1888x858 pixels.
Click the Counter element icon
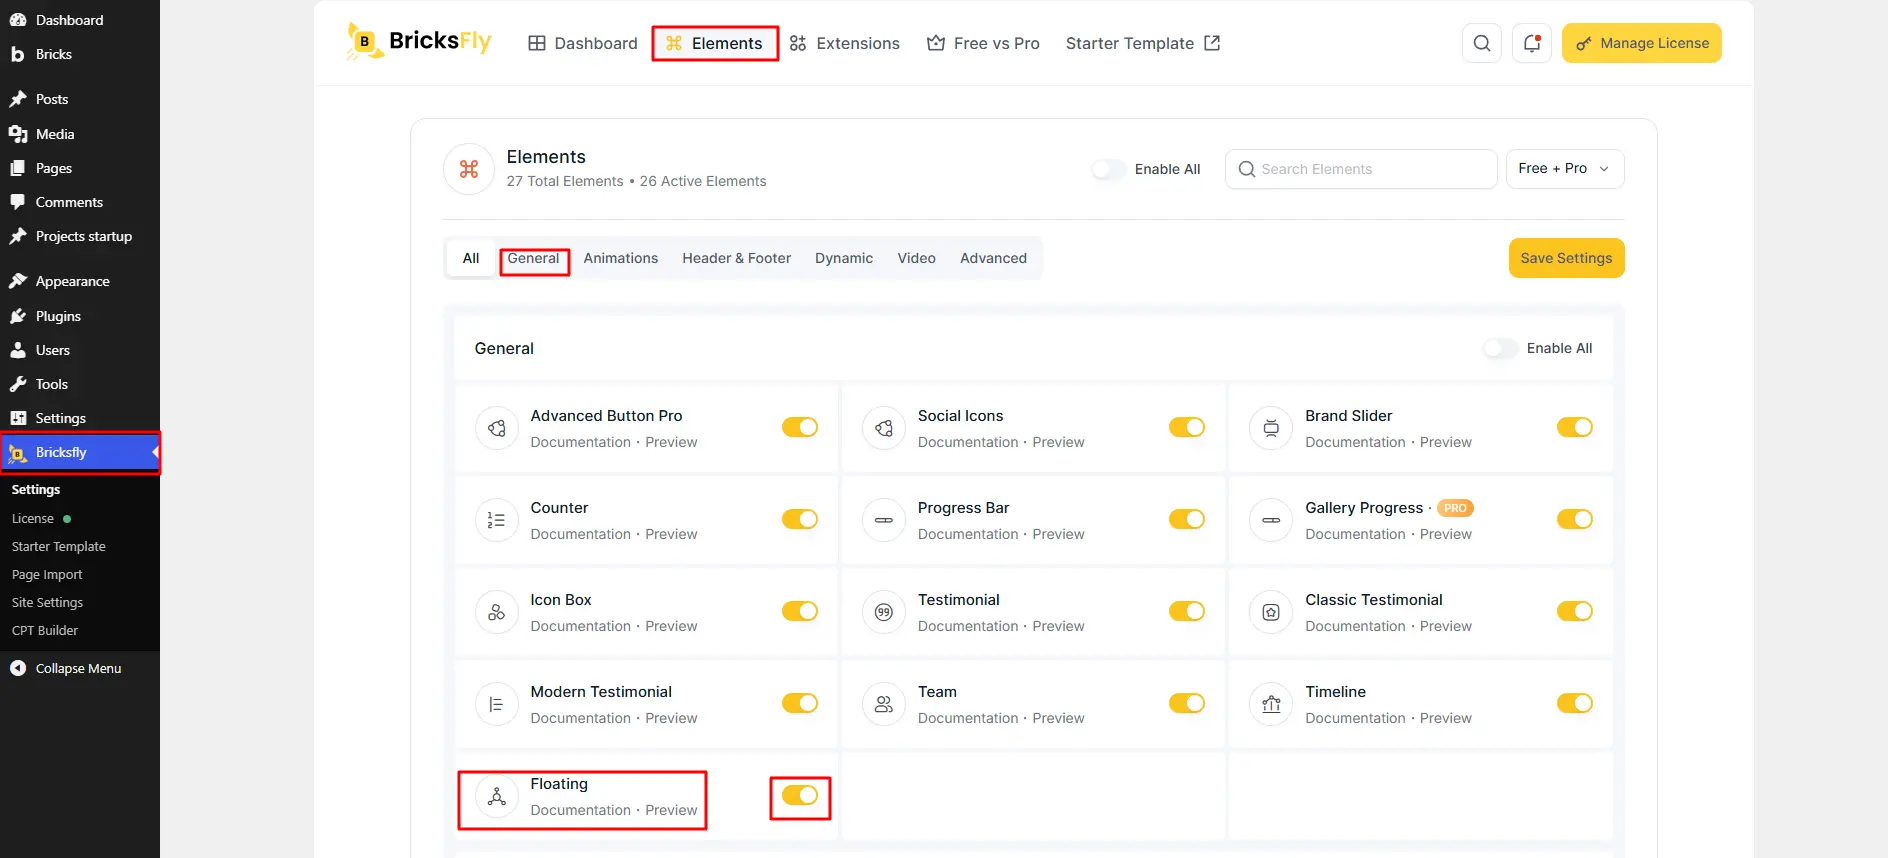click(497, 521)
